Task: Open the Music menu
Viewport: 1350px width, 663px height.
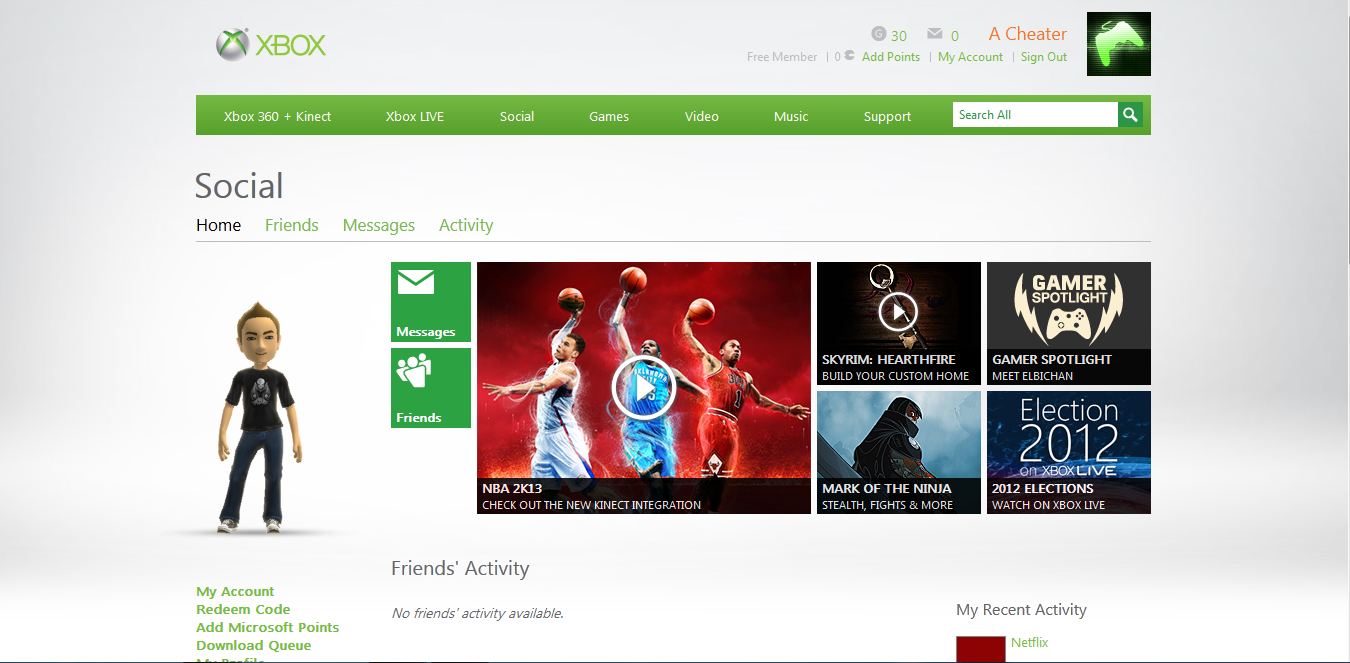Action: 791,116
